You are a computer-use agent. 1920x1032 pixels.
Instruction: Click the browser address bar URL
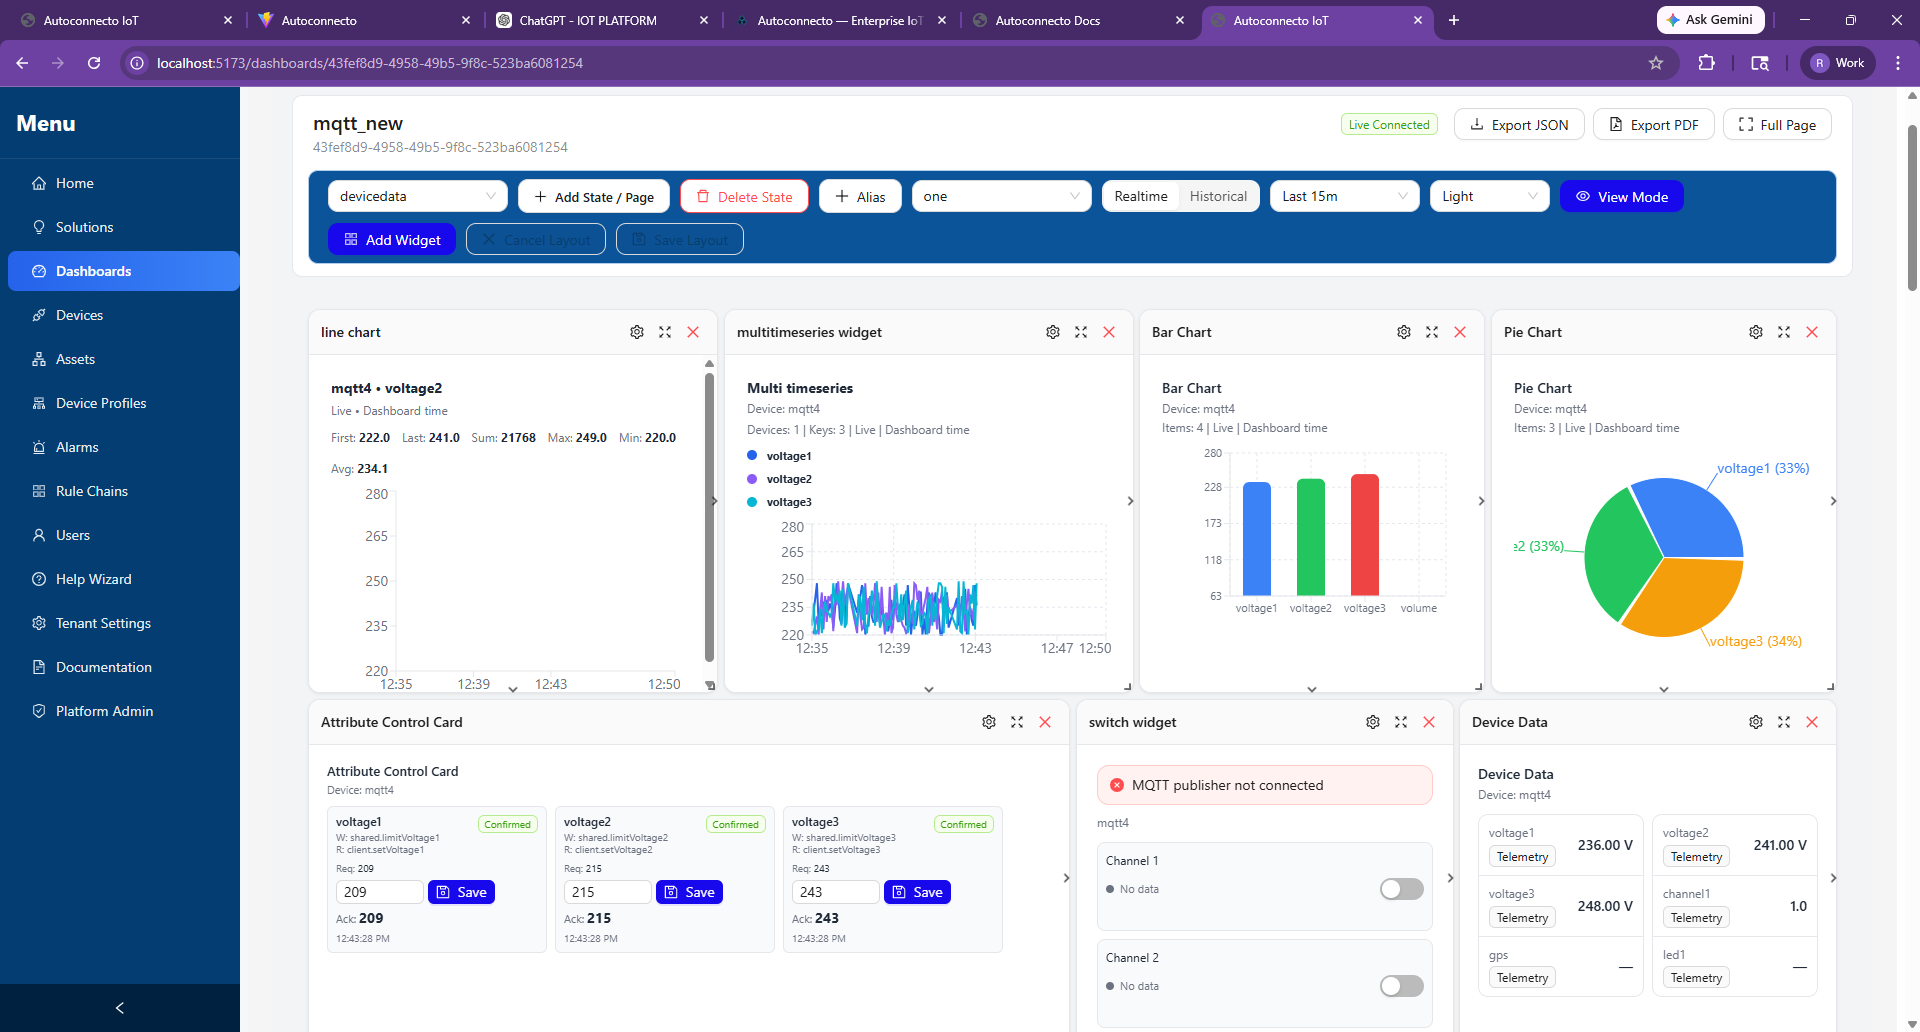pos(370,63)
